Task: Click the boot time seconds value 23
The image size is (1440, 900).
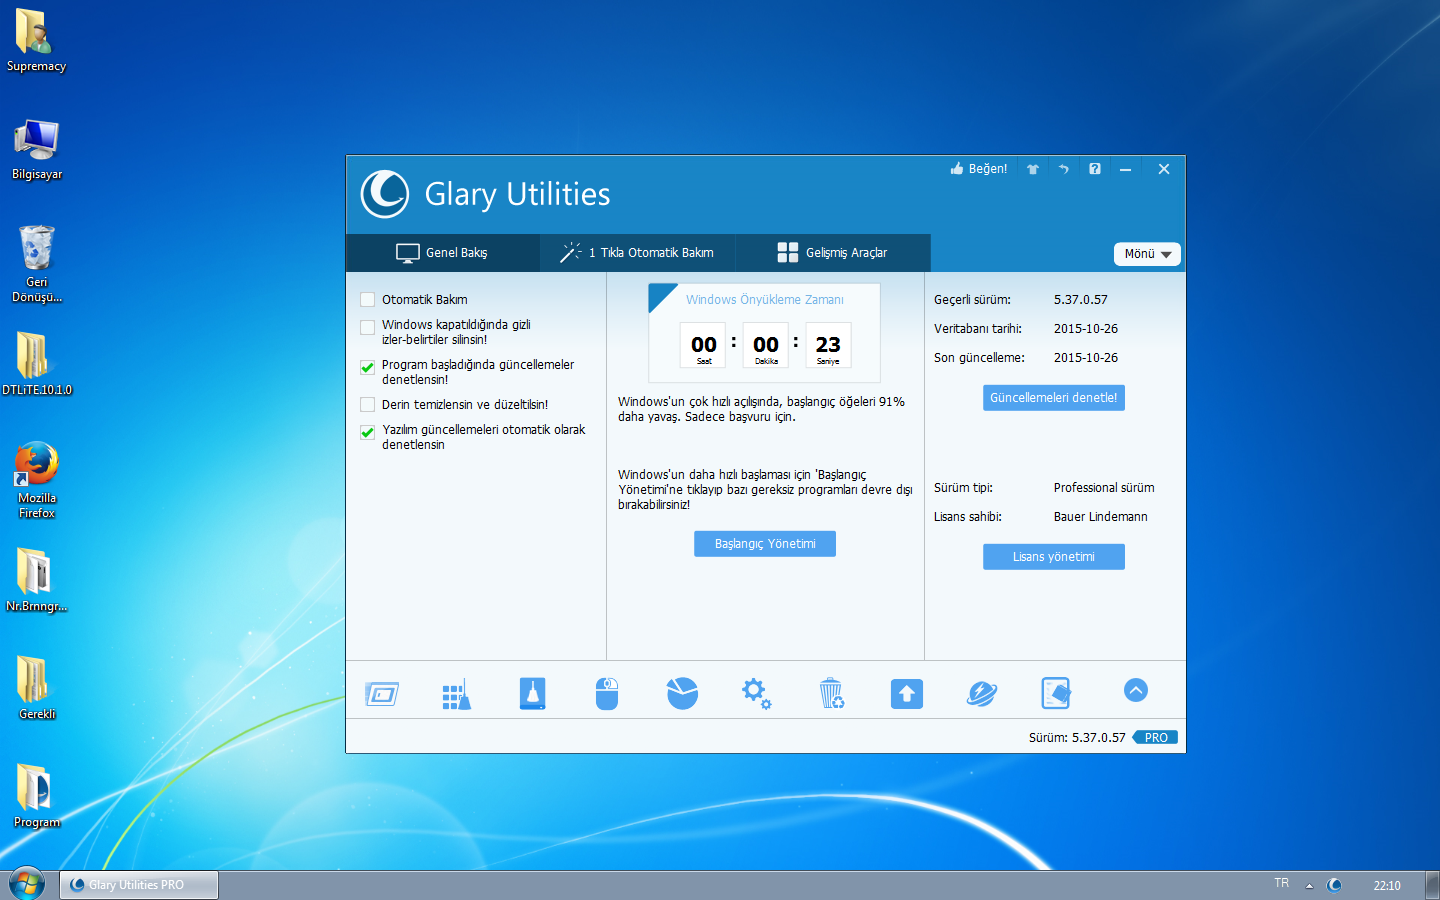Action: 828,344
